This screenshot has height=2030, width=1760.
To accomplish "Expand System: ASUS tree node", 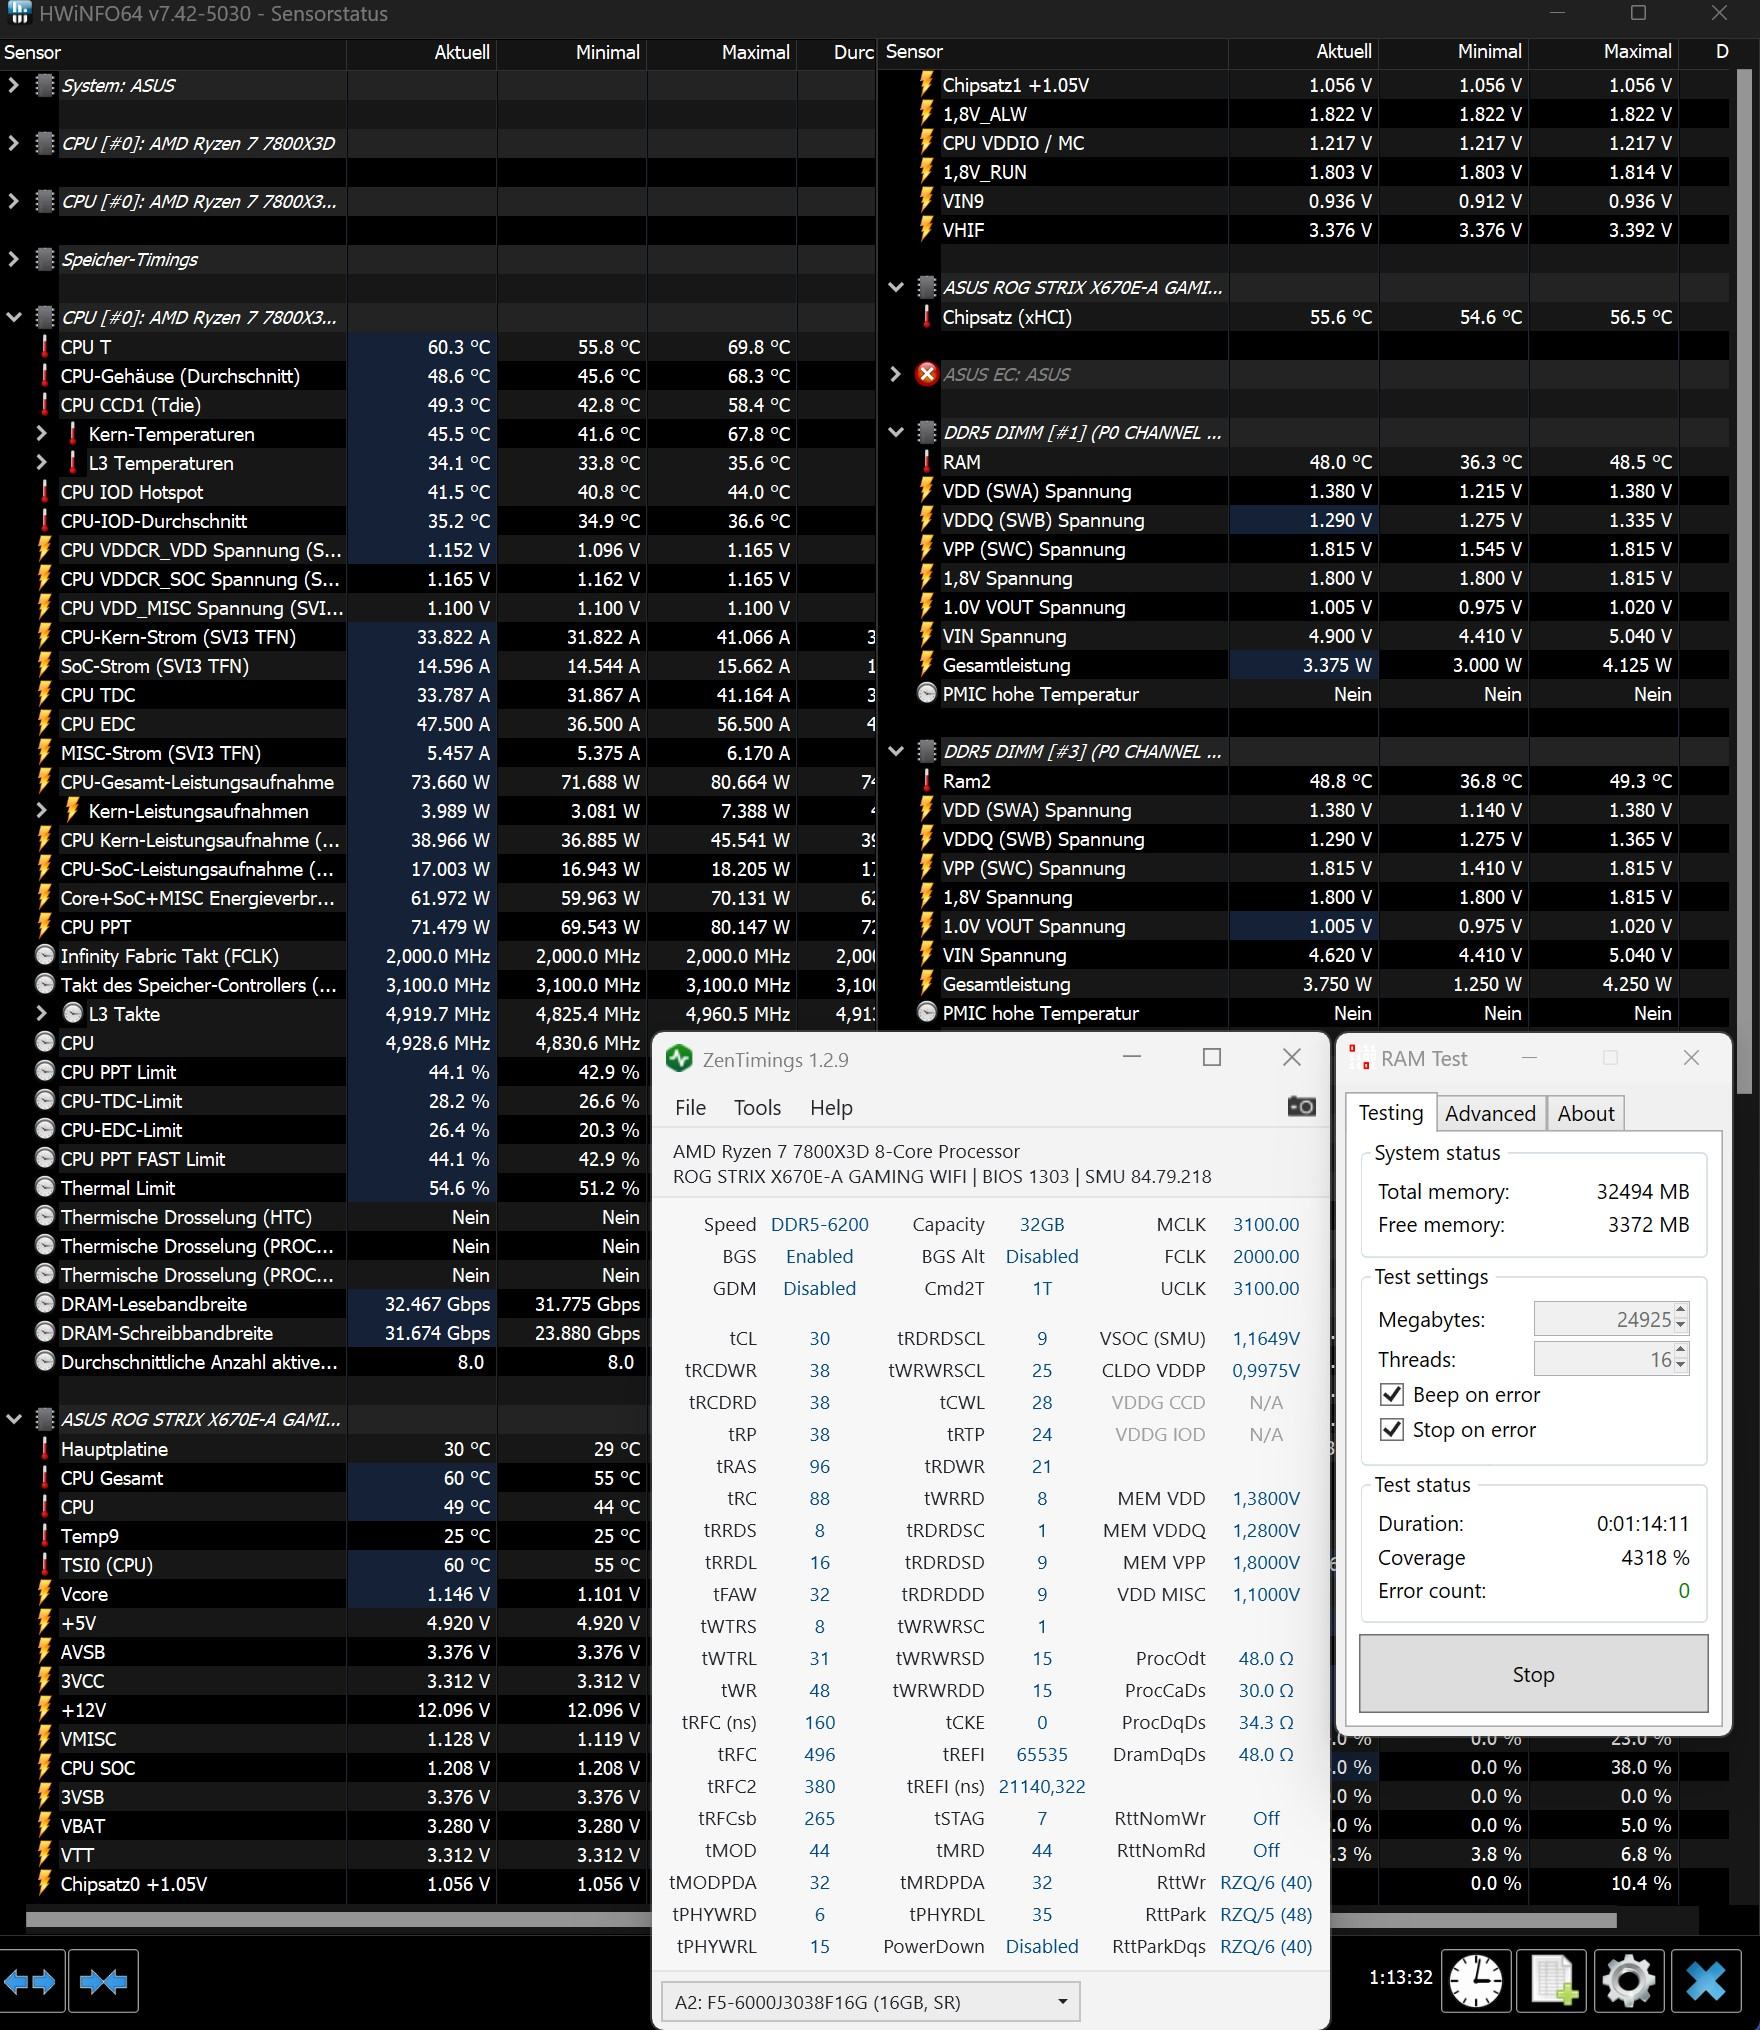I will (13, 86).
